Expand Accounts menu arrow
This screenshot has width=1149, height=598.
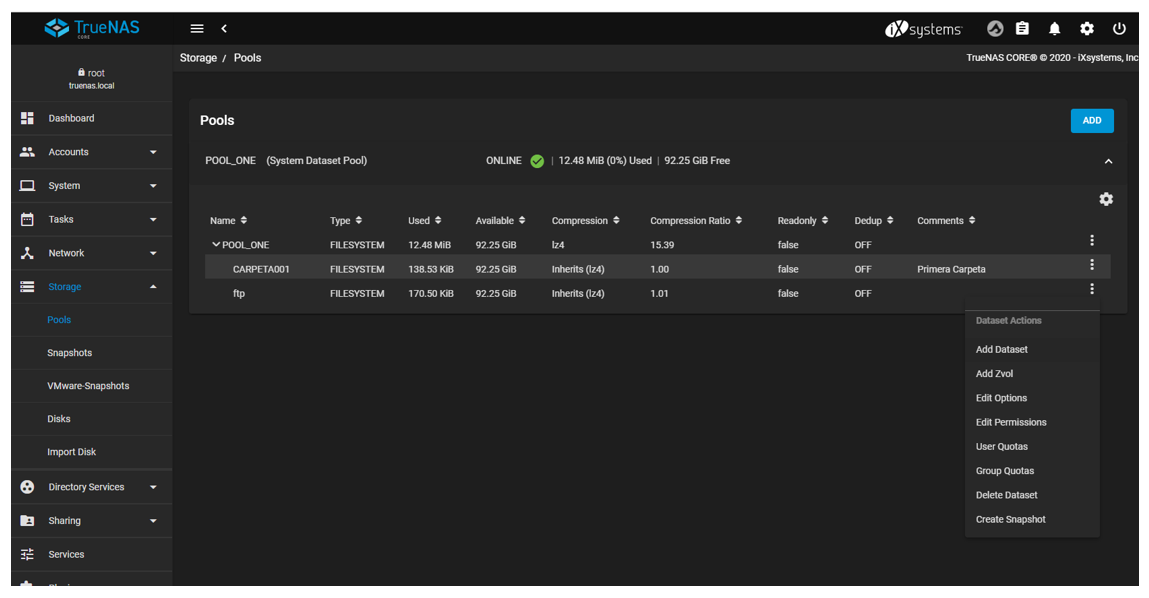coord(153,152)
